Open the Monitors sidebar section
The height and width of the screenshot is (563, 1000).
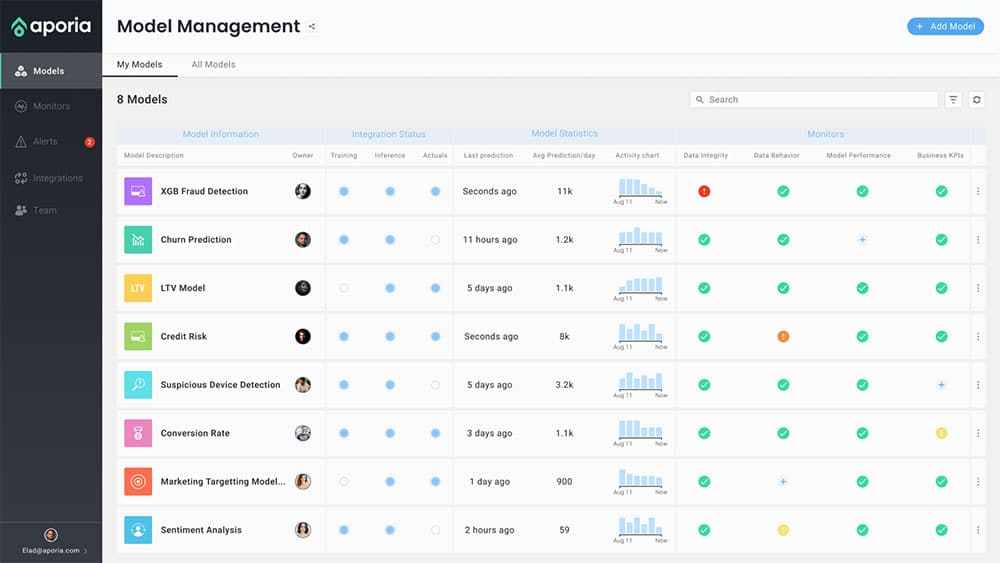51,106
